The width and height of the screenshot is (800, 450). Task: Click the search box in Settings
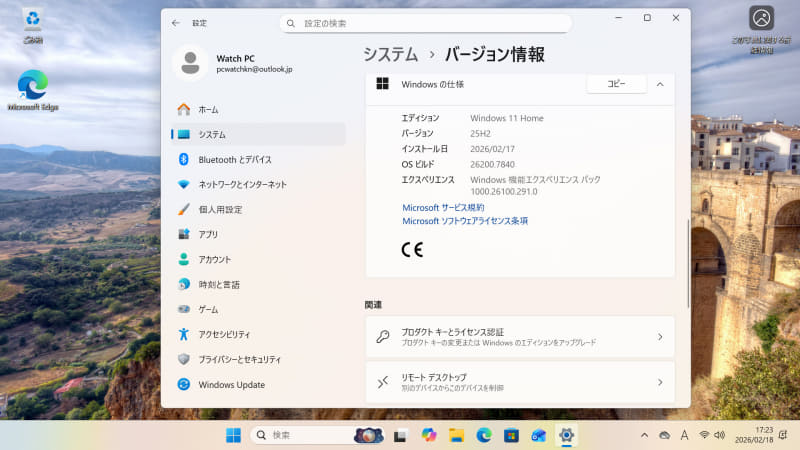(425, 23)
